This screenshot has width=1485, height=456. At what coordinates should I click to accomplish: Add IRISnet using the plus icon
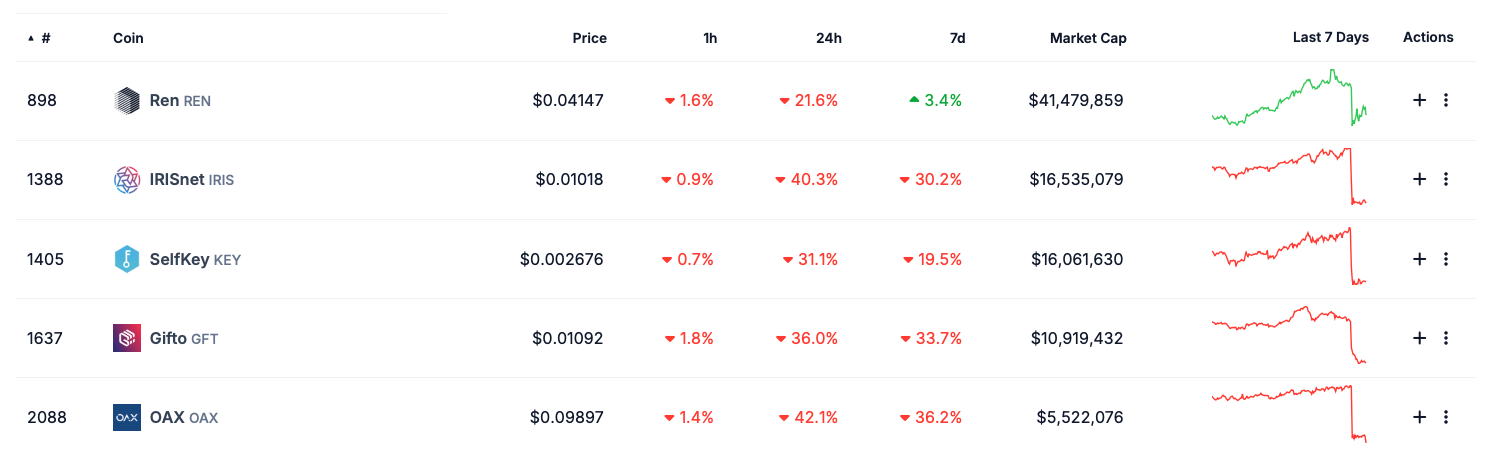click(x=1418, y=179)
